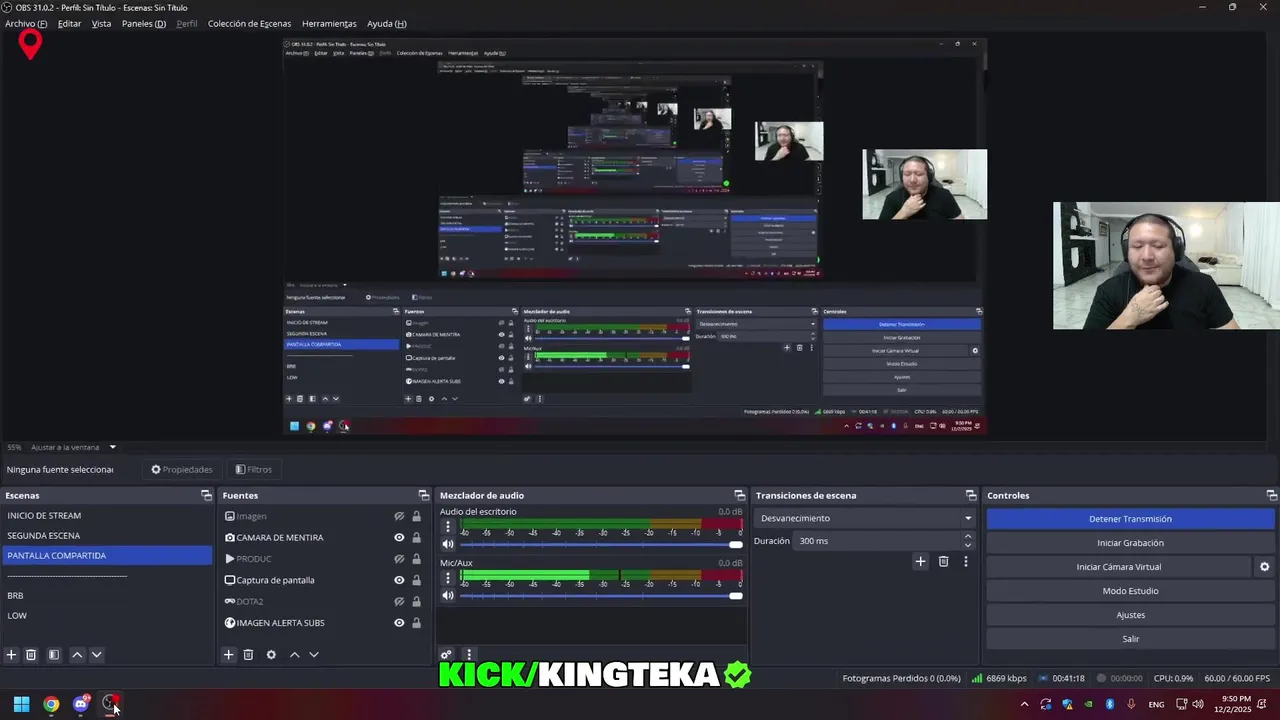Open transition properties three-dot menu
The height and width of the screenshot is (720, 1280).
pyautogui.click(x=965, y=562)
